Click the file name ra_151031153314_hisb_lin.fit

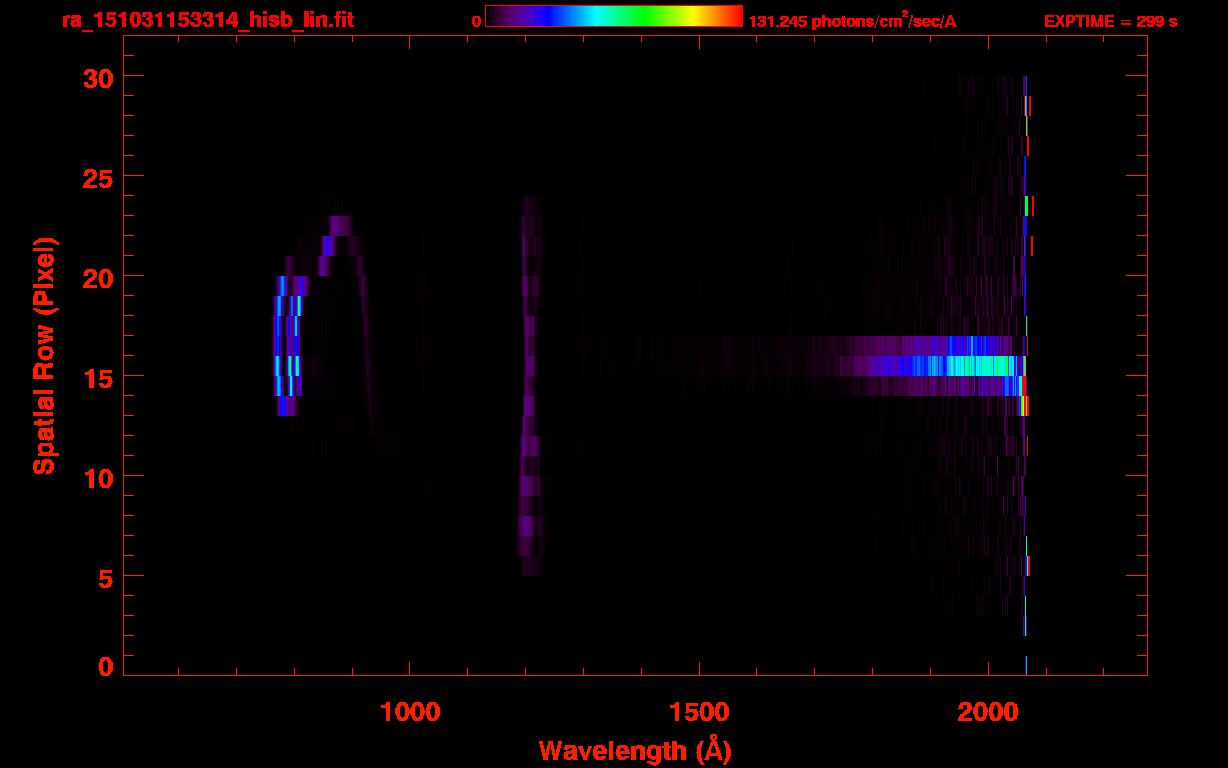[207, 19]
